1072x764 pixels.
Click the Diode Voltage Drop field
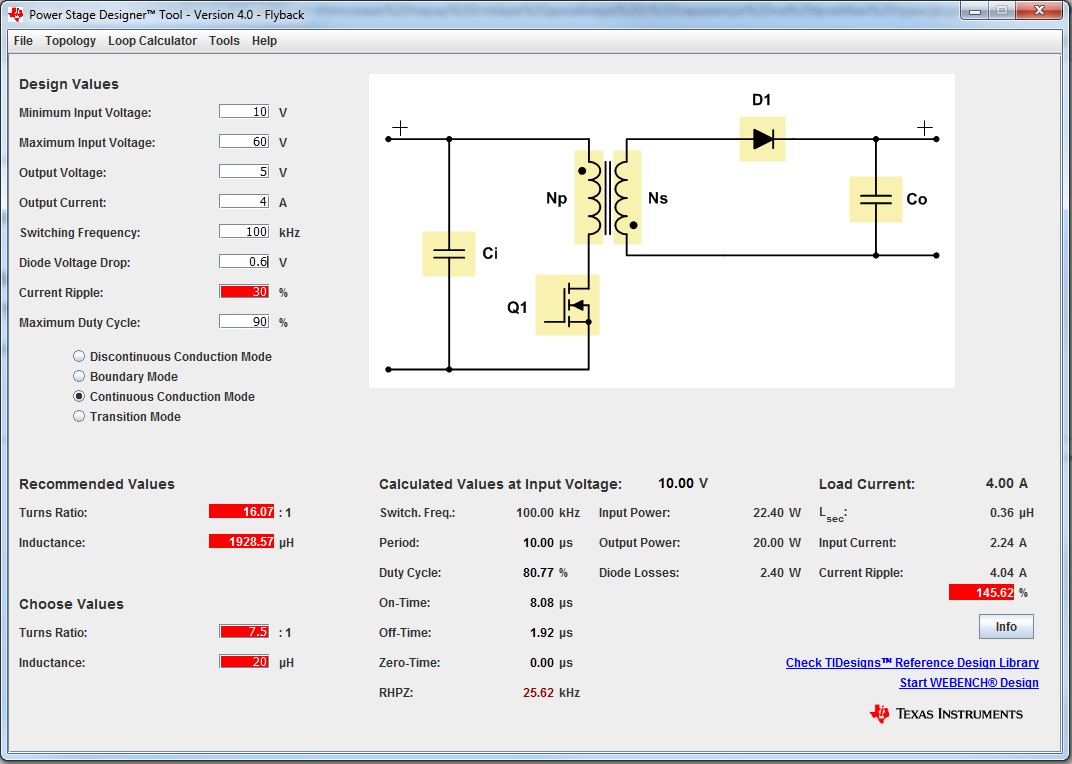point(244,261)
